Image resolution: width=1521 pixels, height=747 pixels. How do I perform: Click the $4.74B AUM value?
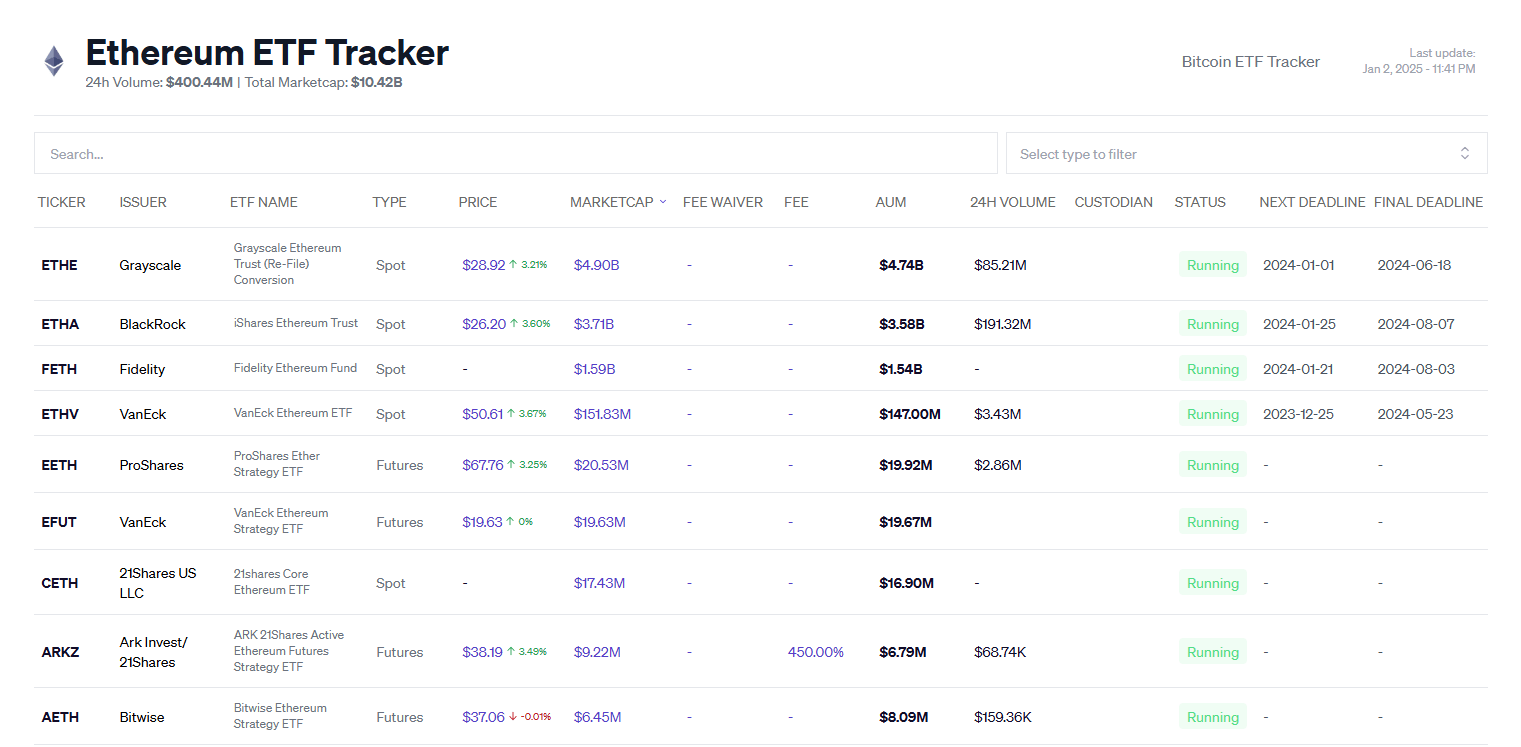901,265
